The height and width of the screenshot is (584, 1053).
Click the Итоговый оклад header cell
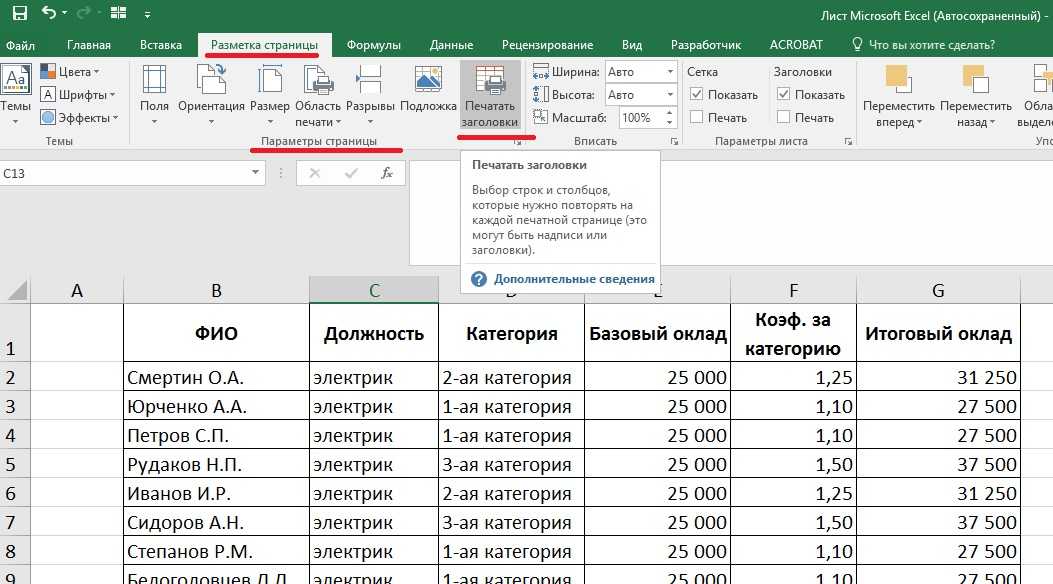(938, 333)
